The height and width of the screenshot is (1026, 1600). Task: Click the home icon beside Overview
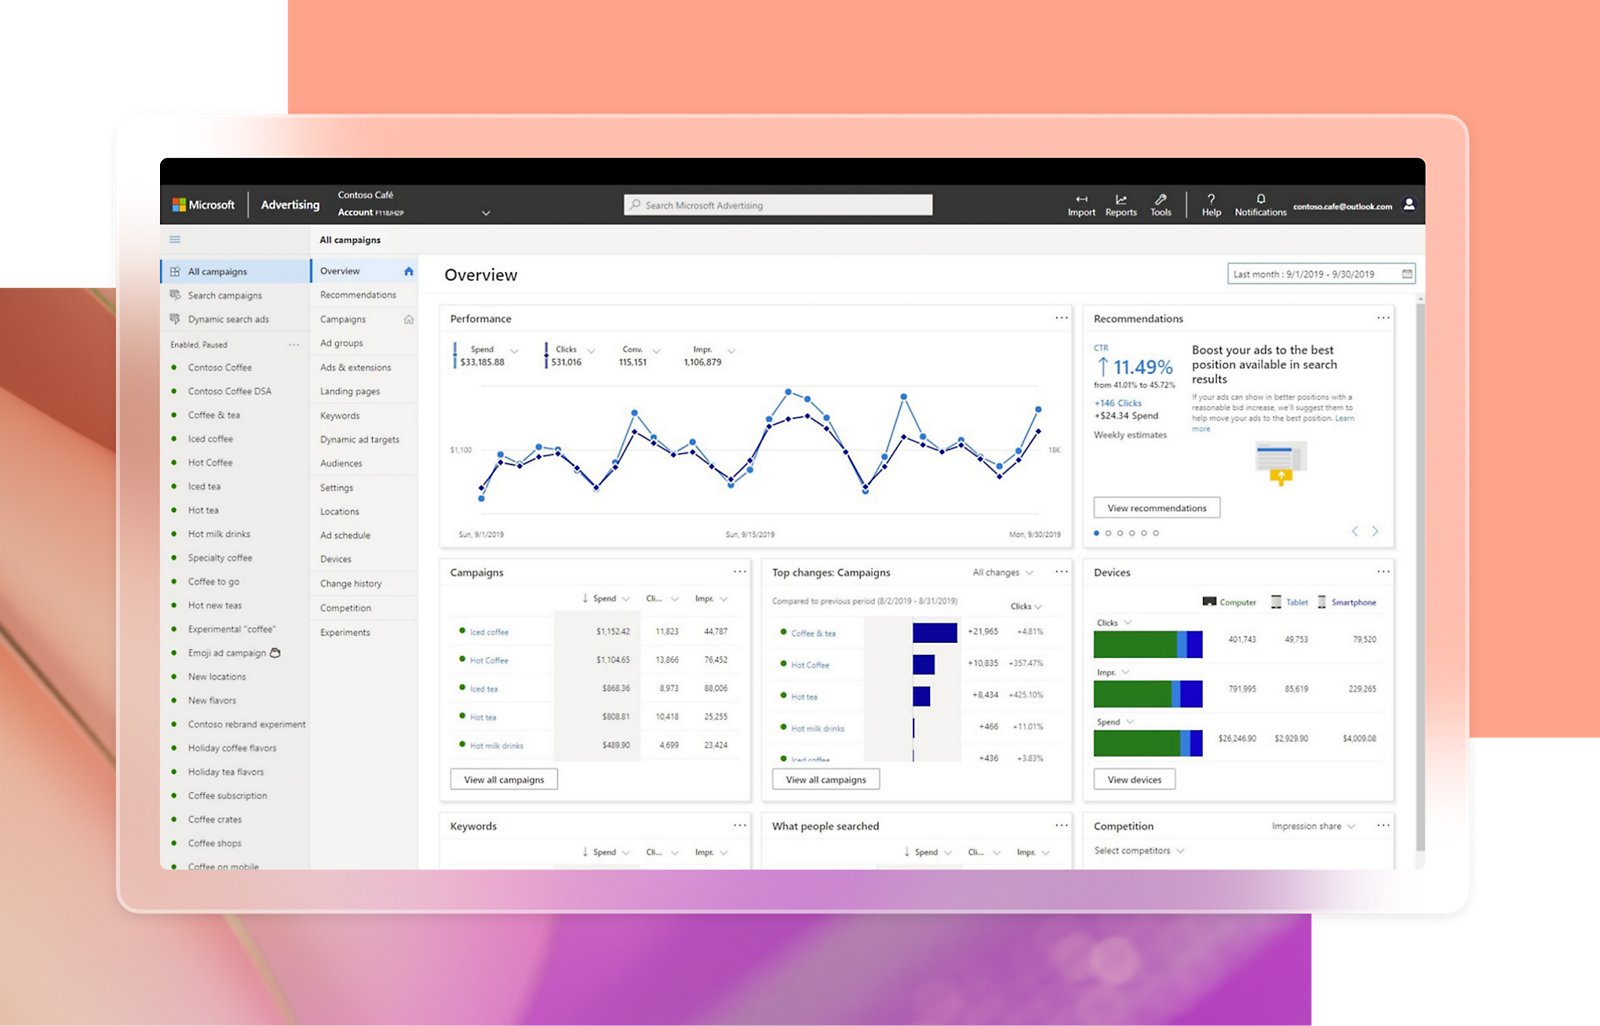tap(408, 271)
